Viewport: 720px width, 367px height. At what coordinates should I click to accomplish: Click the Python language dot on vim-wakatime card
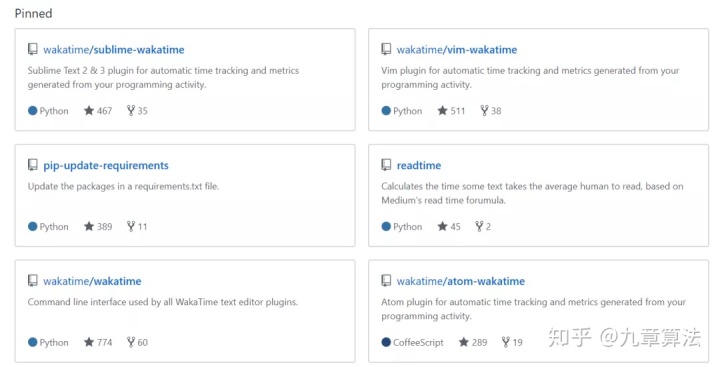pyautogui.click(x=386, y=111)
